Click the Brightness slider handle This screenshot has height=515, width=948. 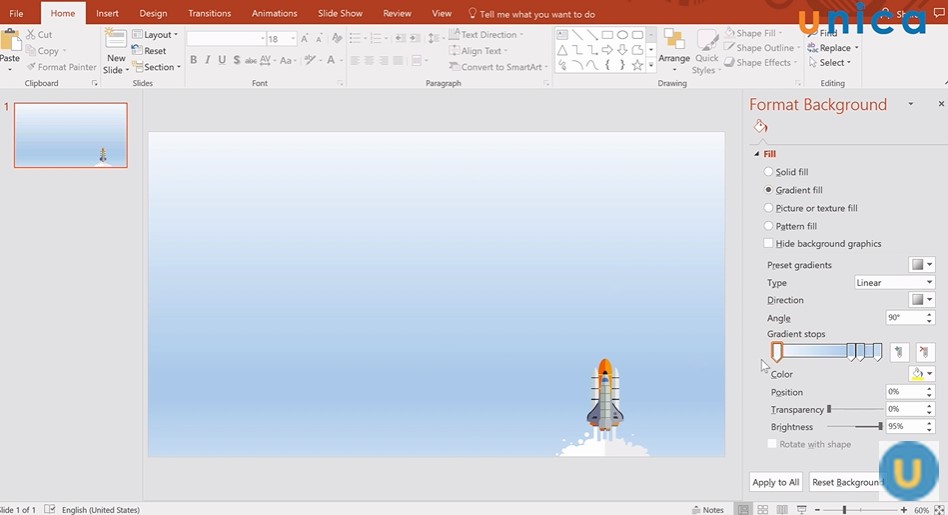(x=880, y=427)
